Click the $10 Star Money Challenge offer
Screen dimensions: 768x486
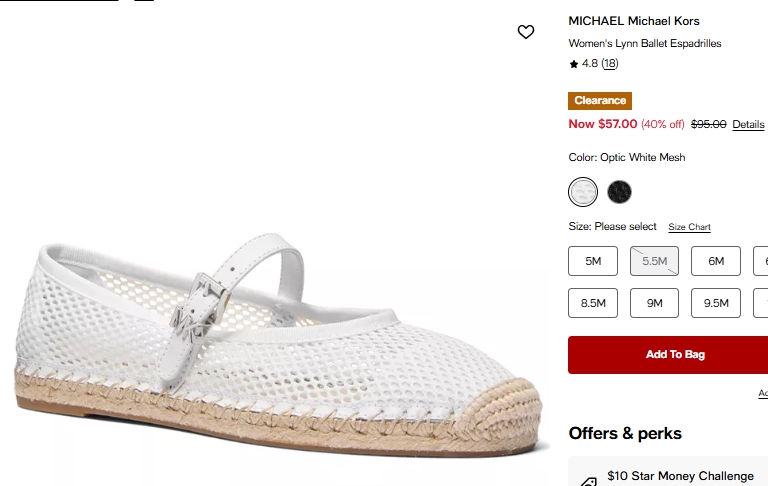(x=680, y=476)
